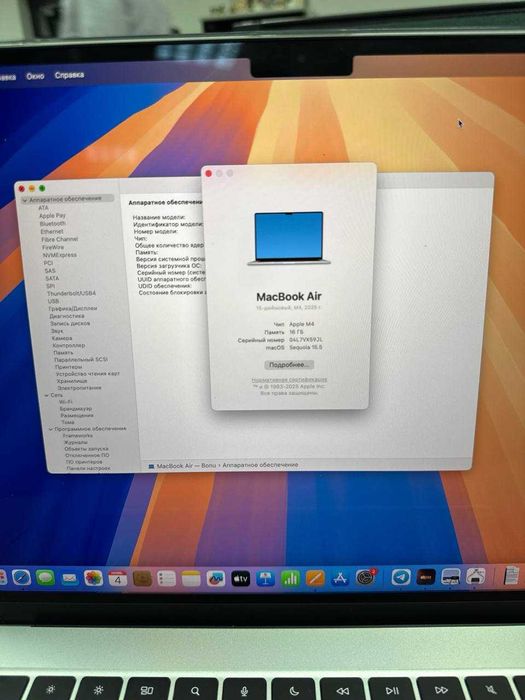
Task: Launch Telegram from the Dock
Action: [401, 577]
